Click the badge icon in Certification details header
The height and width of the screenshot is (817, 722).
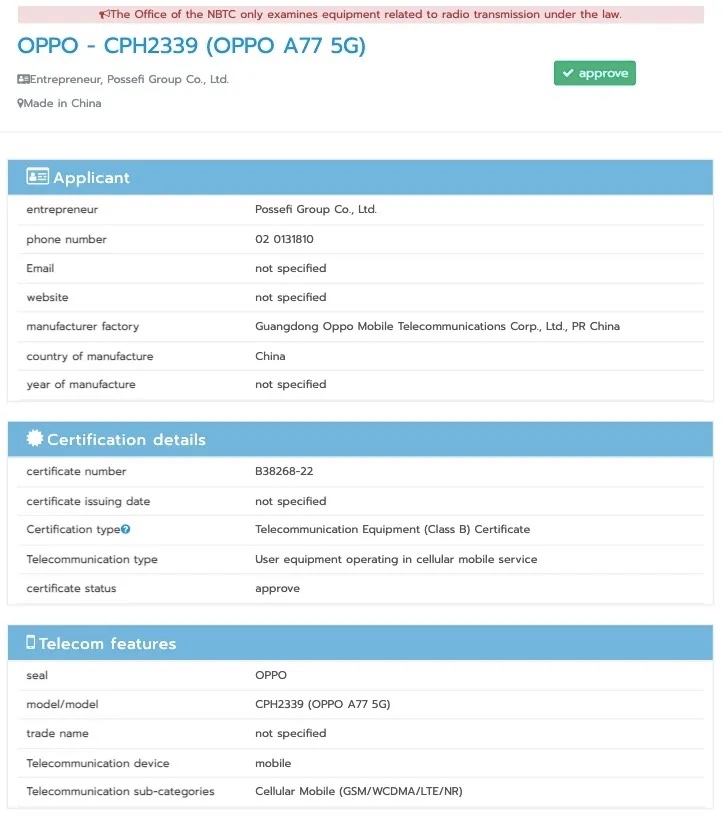pos(35,439)
